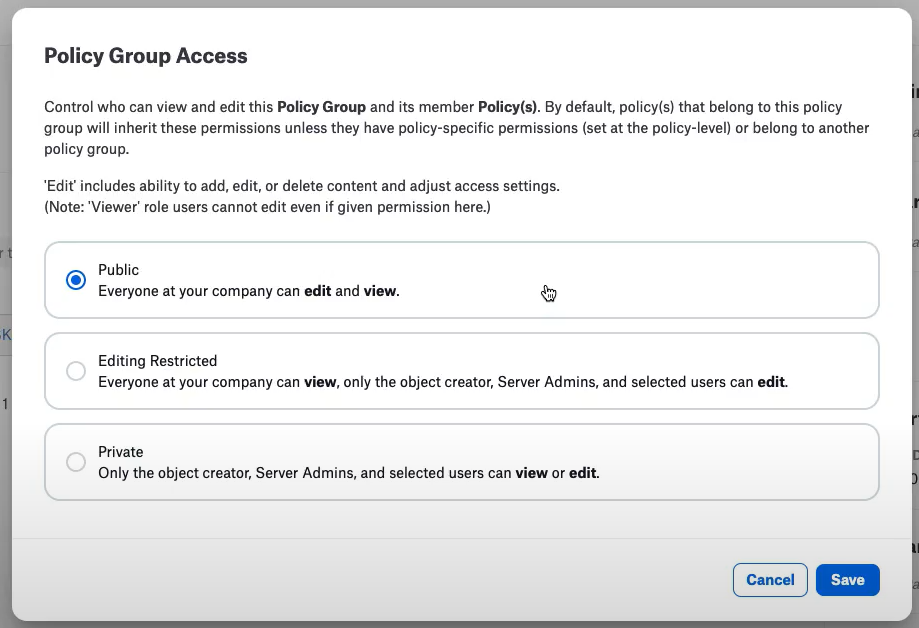
Task: Select the Public radio button
Action: [76, 280]
